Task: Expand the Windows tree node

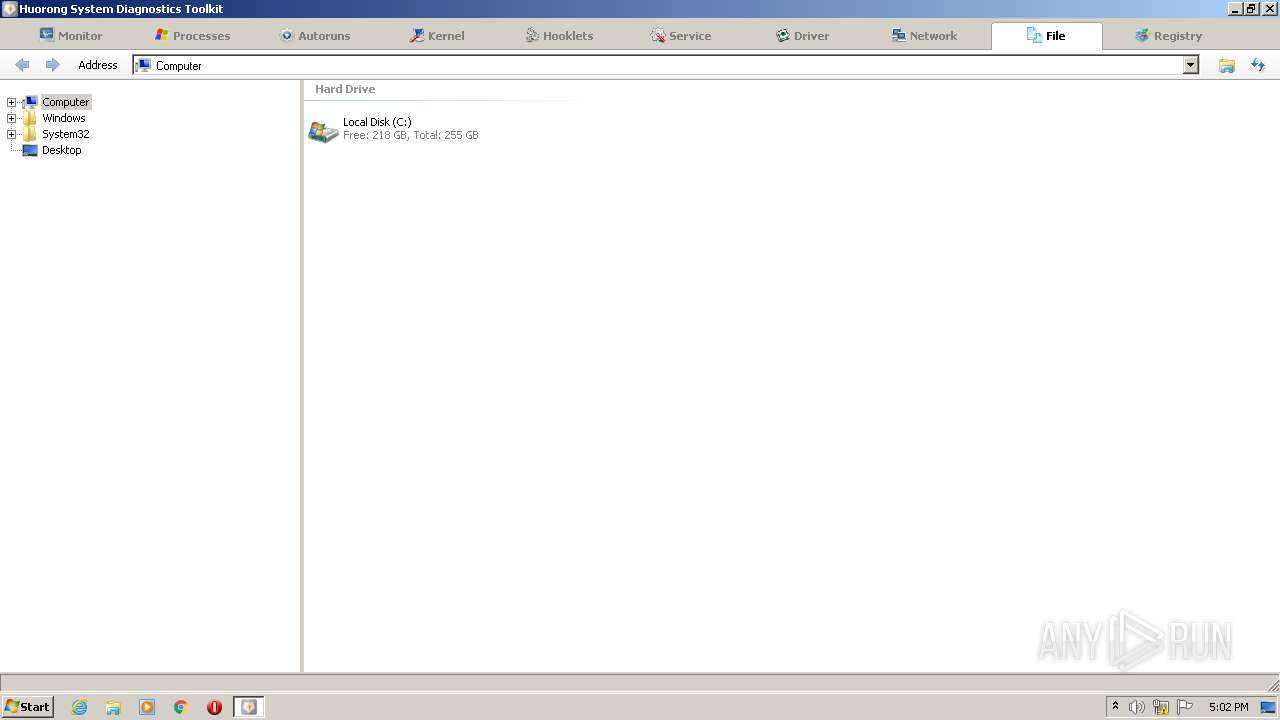Action: [12, 118]
